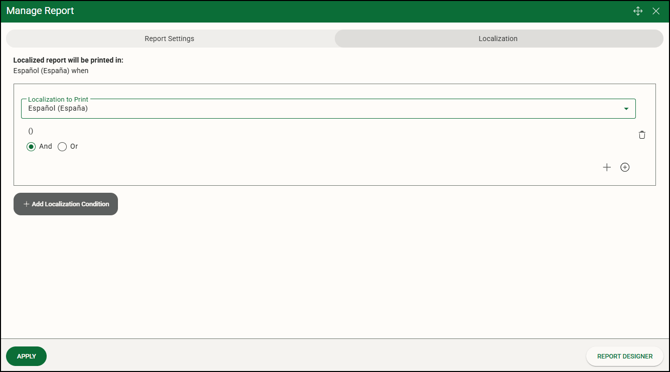Close the Manage Report dialog

(656, 11)
